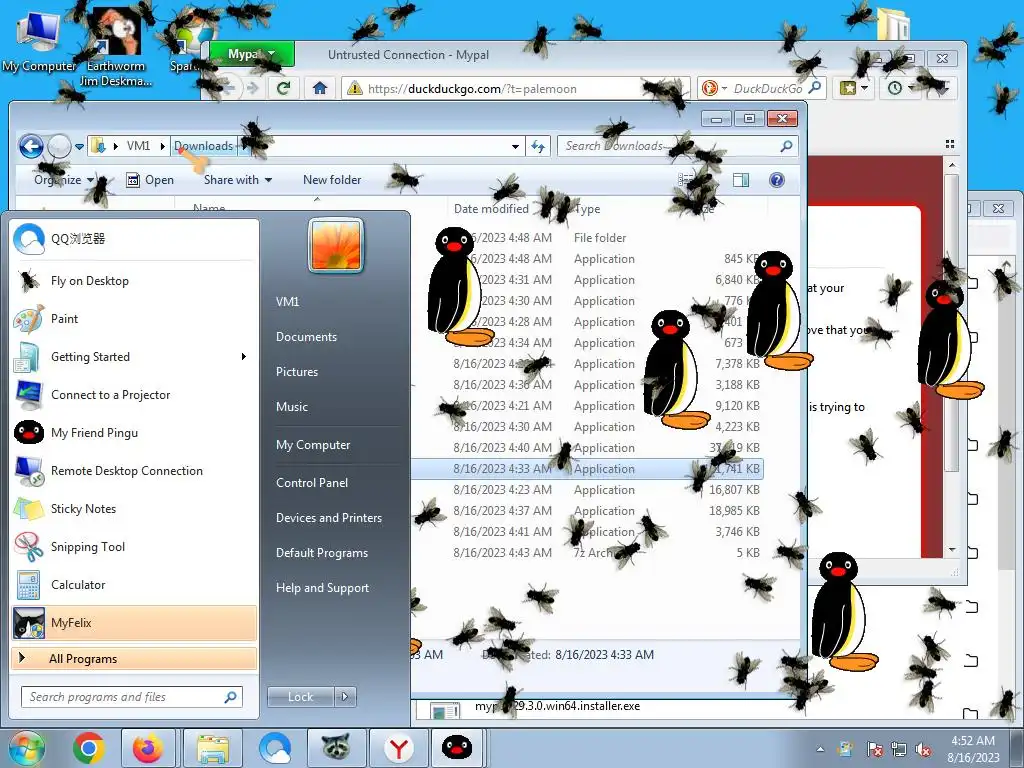Open Share with dropdown in Explorer
1024x768 pixels.
[x=238, y=180]
